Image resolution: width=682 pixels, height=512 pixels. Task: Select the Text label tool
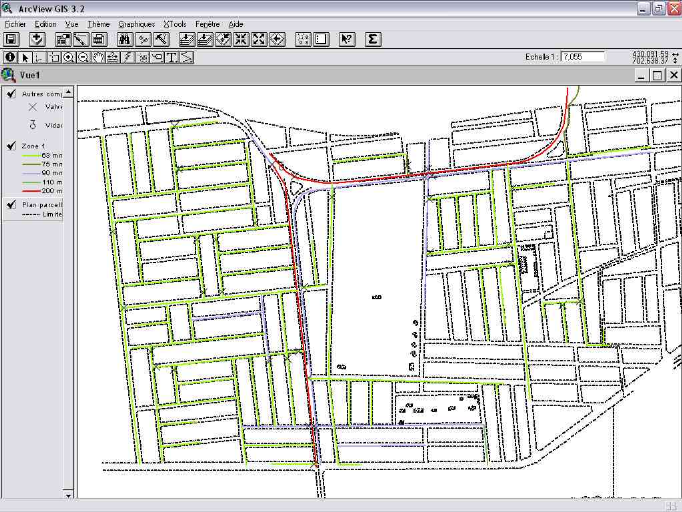click(172, 57)
